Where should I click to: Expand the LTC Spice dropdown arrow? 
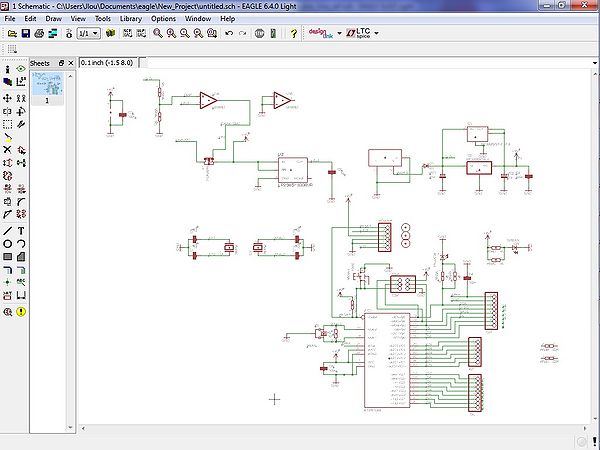(375, 33)
